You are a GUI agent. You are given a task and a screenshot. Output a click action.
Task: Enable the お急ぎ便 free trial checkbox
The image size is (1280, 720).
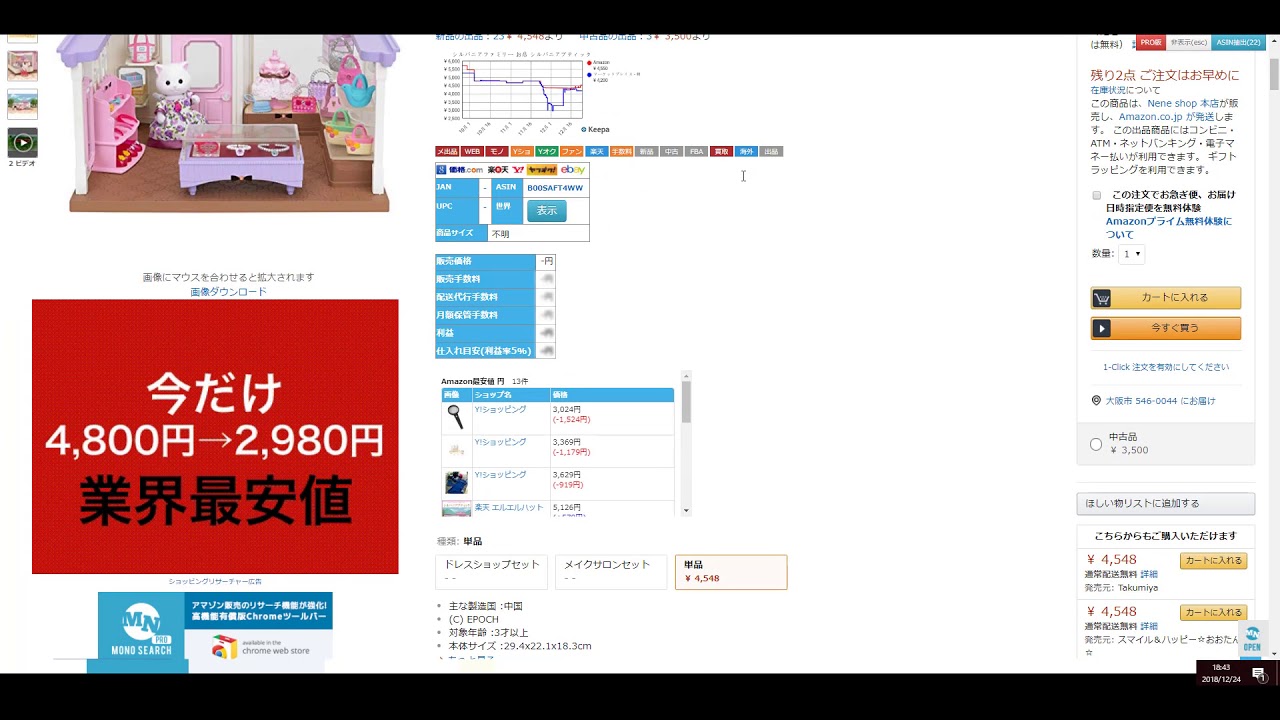click(1097, 195)
